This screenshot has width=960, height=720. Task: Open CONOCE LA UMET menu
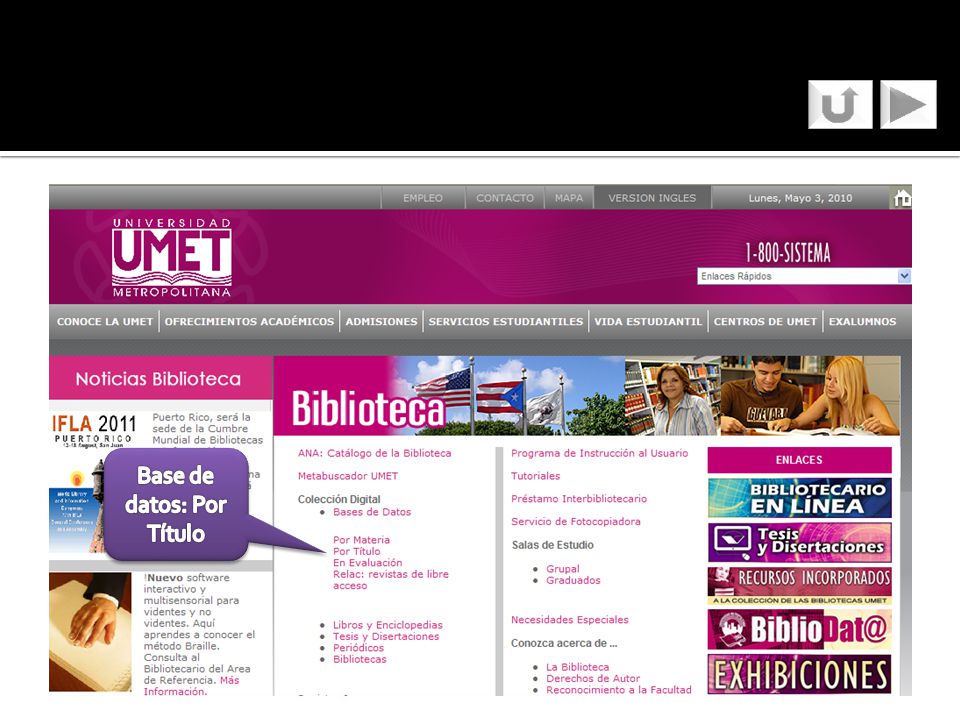click(105, 321)
